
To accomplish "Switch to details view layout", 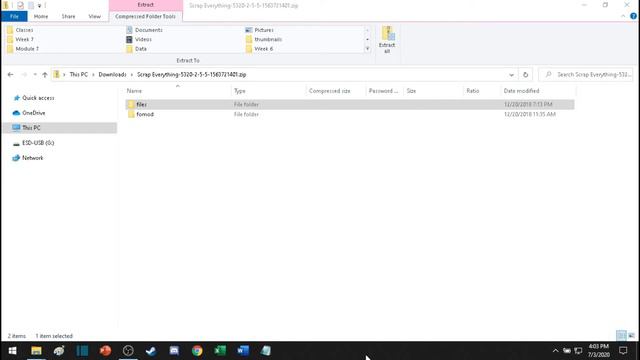I will tap(621, 336).
